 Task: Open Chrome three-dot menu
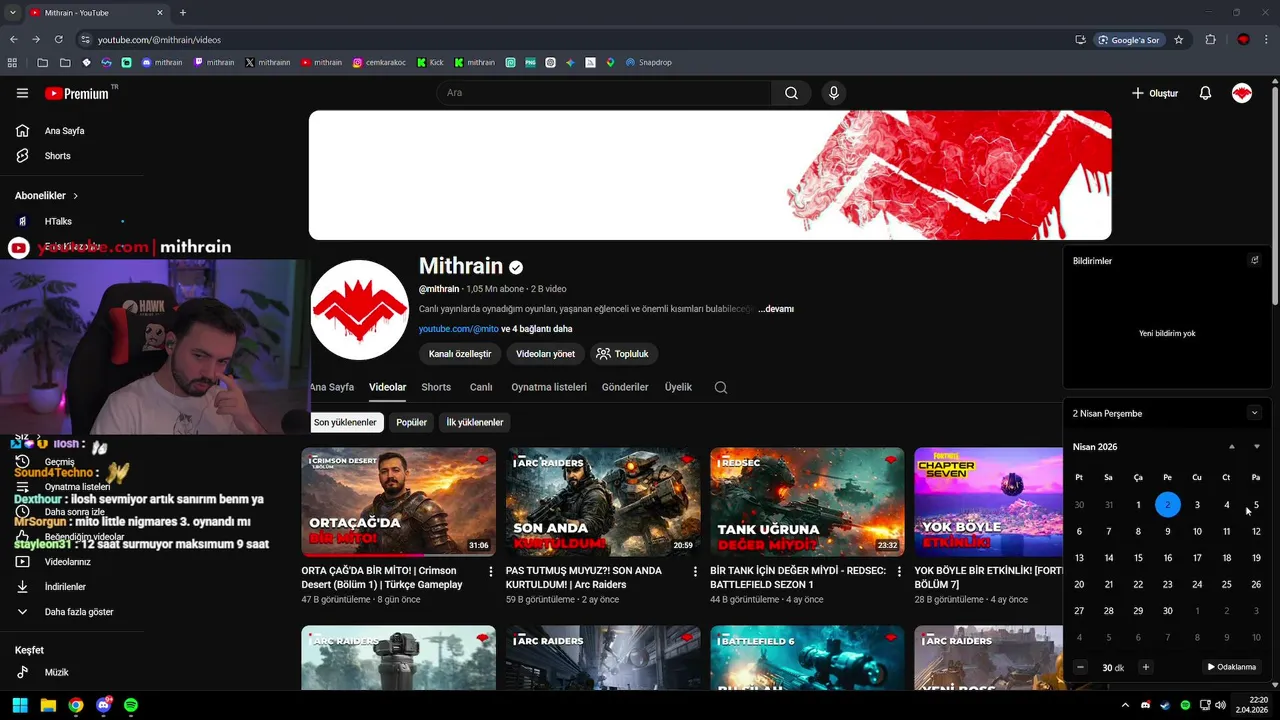[x=1266, y=40]
